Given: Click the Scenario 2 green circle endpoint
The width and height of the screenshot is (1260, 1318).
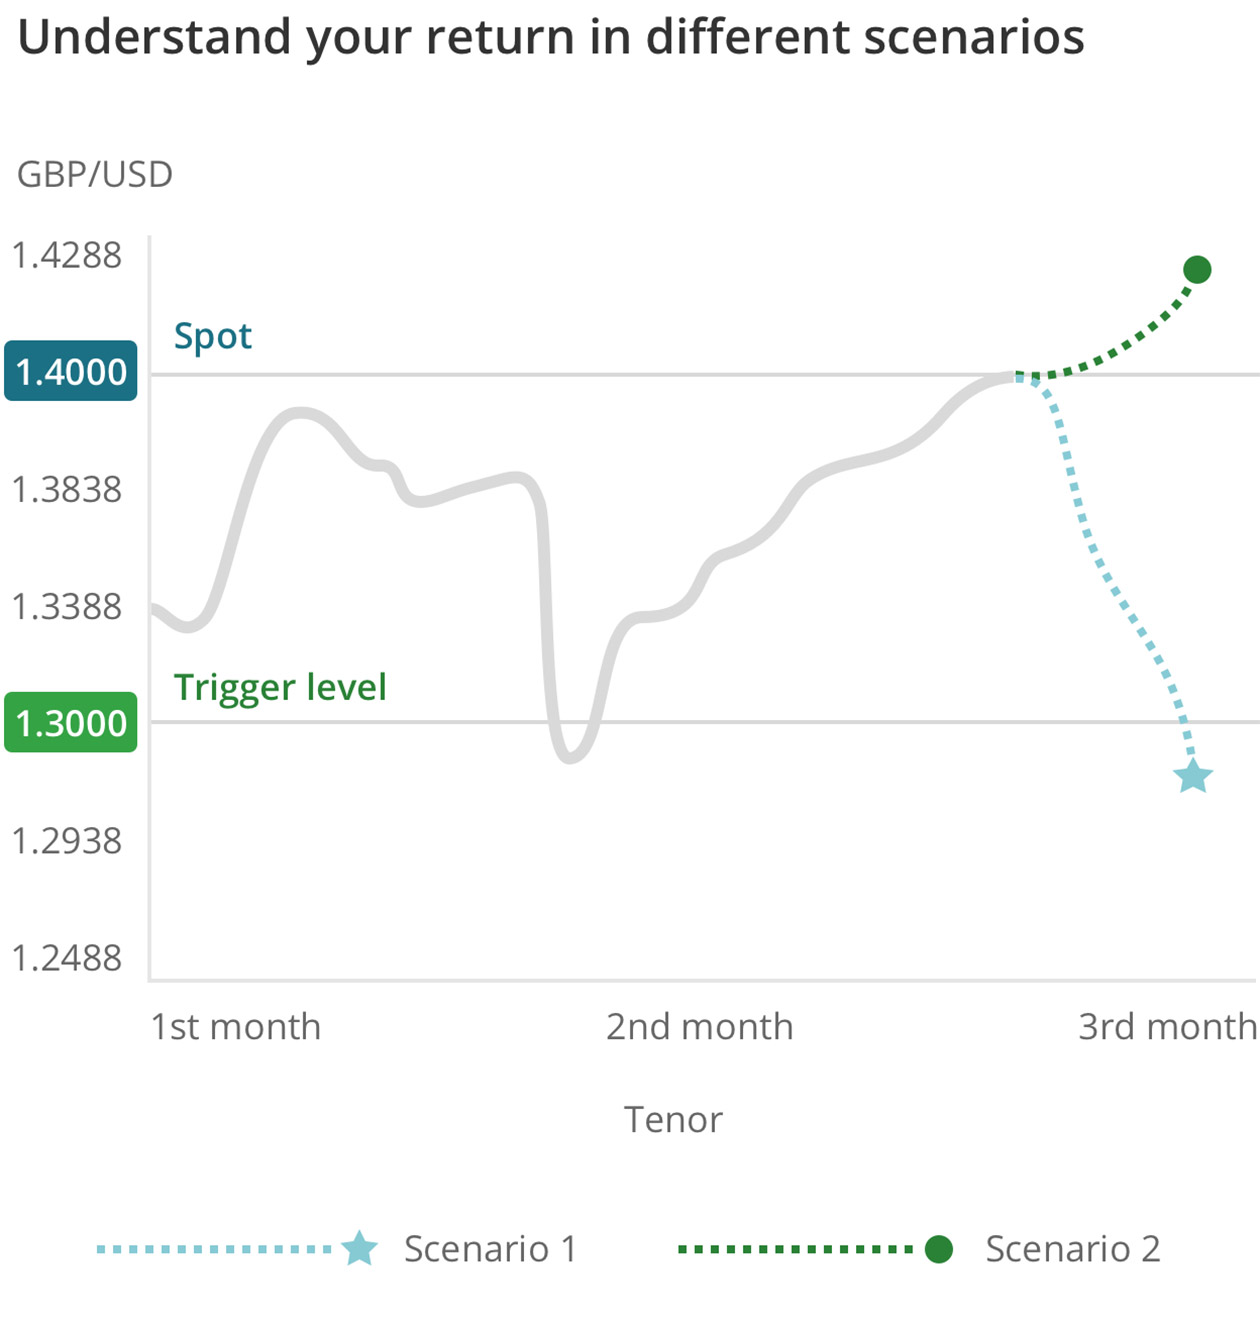Looking at the screenshot, I should pyautogui.click(x=1197, y=269).
